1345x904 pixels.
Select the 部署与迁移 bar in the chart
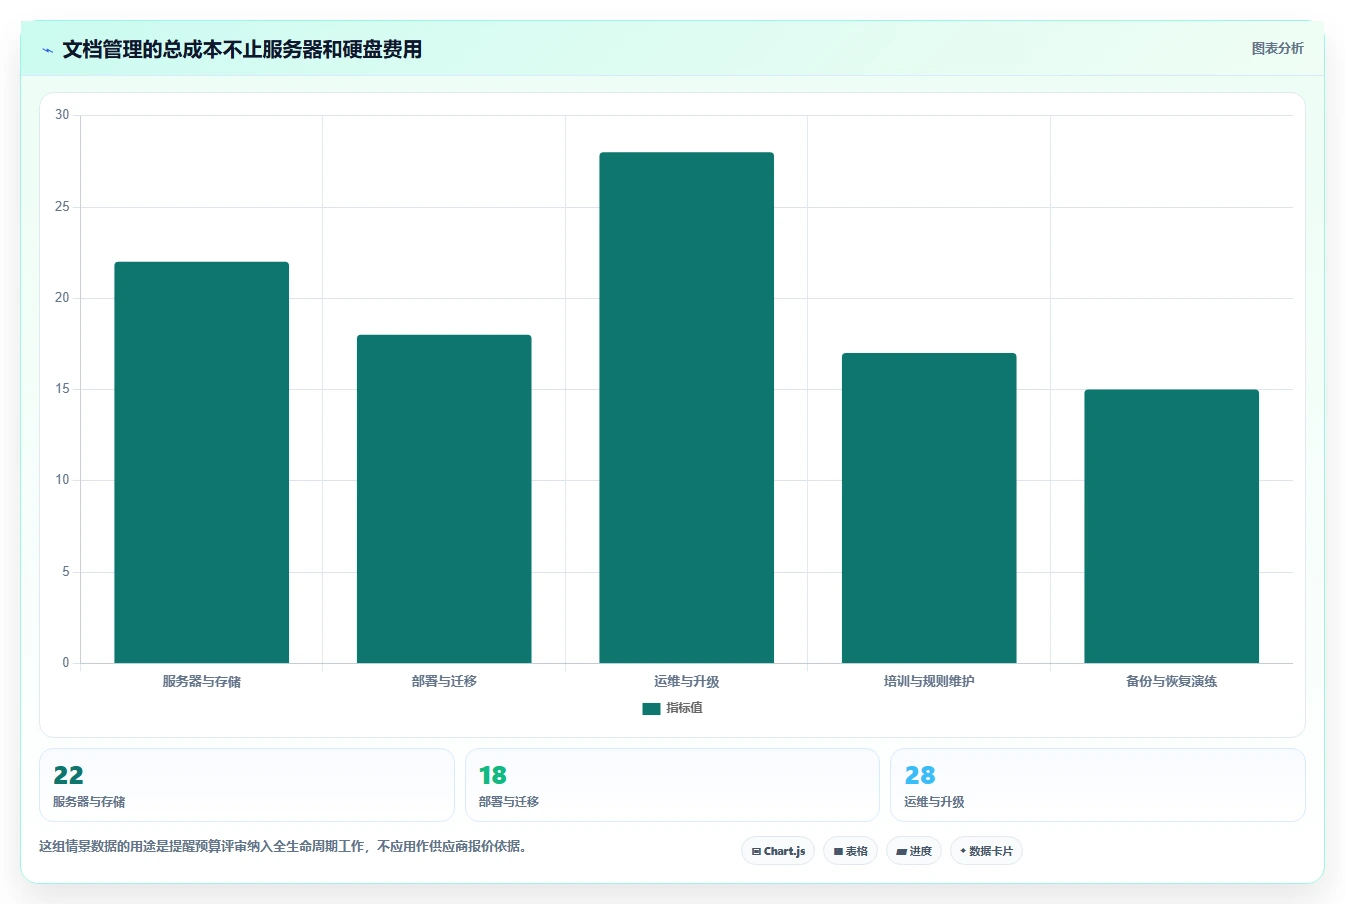(x=444, y=499)
